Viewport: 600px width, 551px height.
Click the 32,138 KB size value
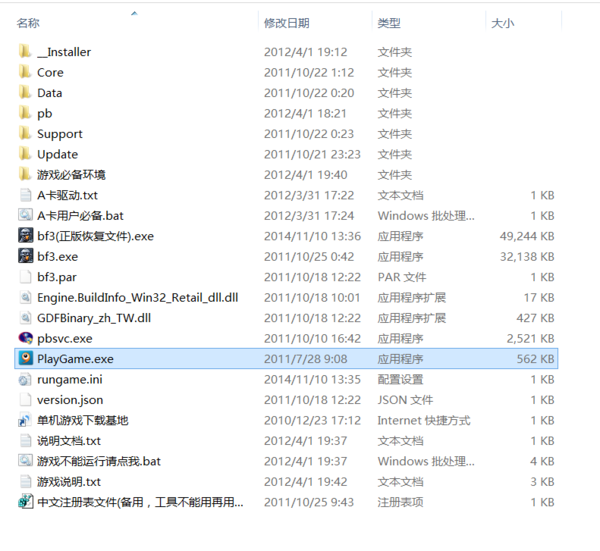click(527, 256)
